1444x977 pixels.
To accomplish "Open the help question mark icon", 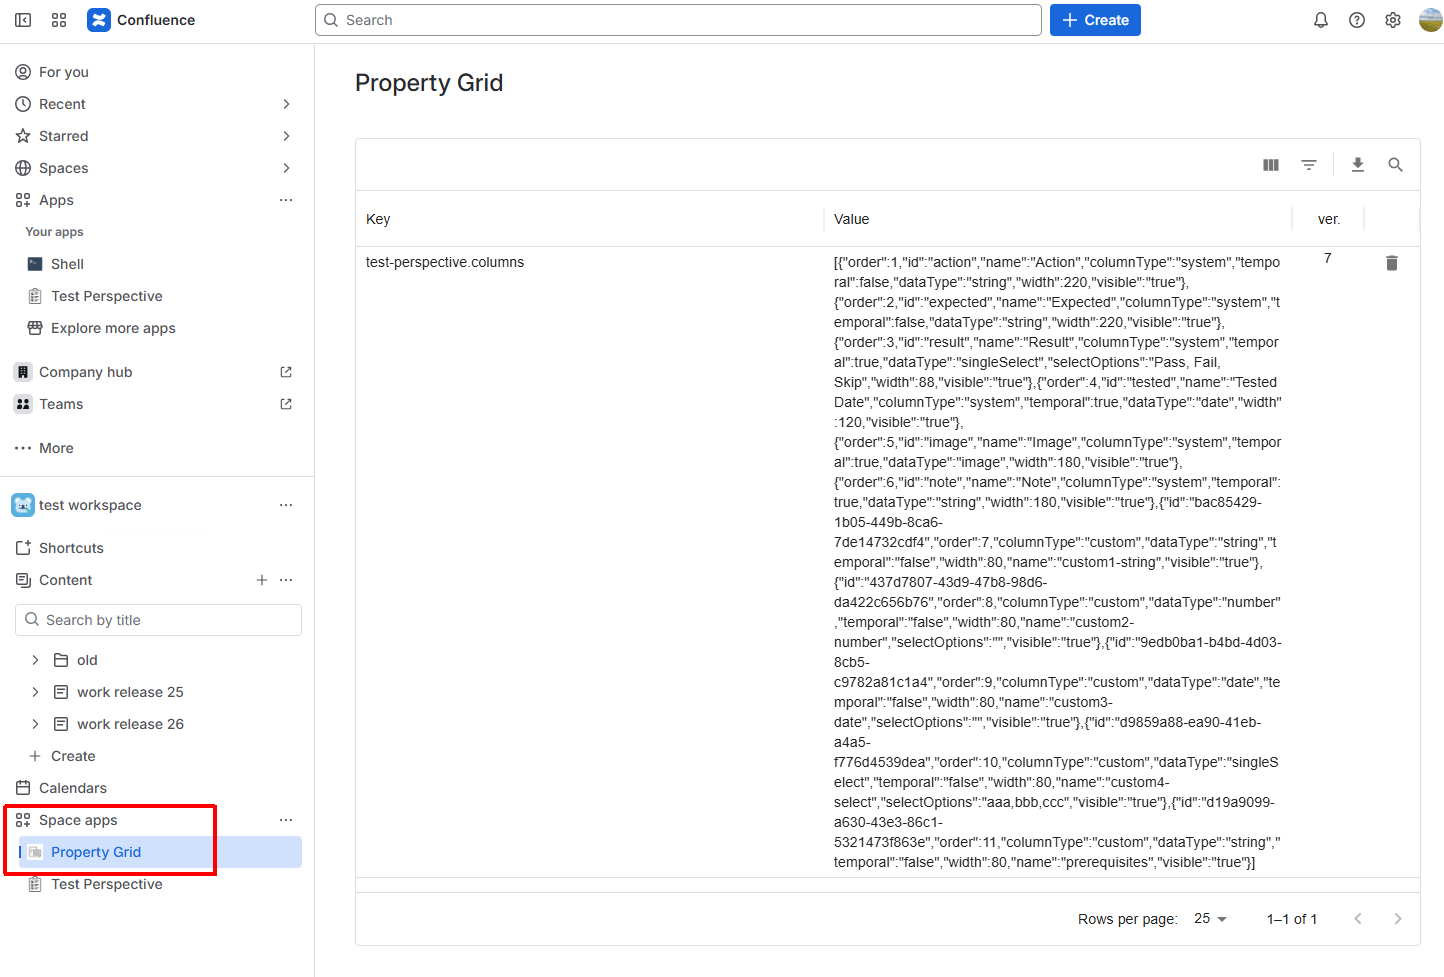I will pos(1356,20).
